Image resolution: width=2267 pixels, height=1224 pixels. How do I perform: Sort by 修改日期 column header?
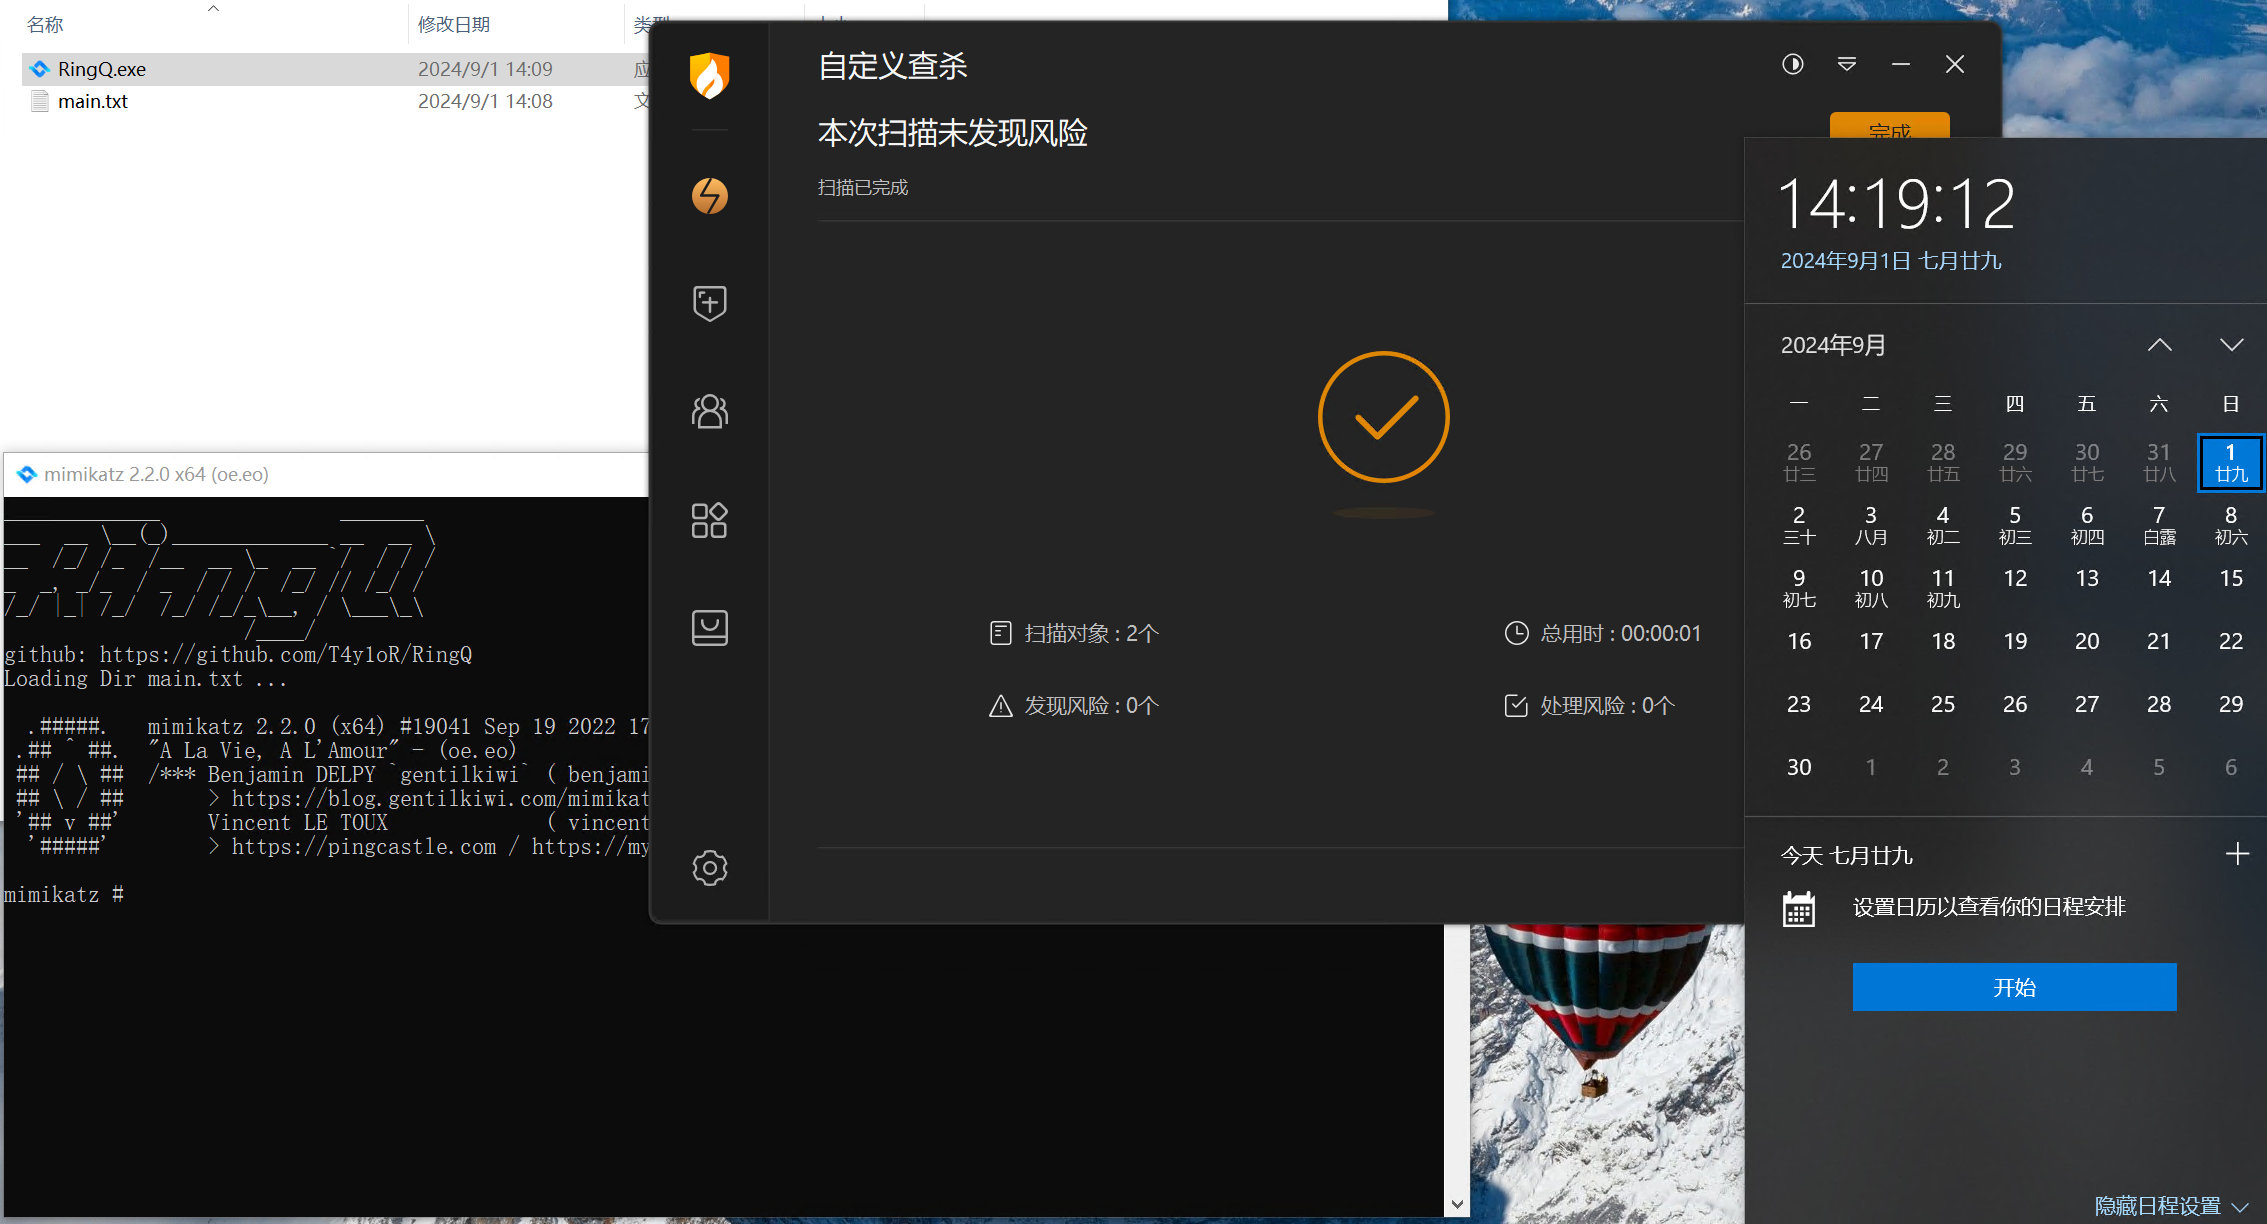coord(453,24)
